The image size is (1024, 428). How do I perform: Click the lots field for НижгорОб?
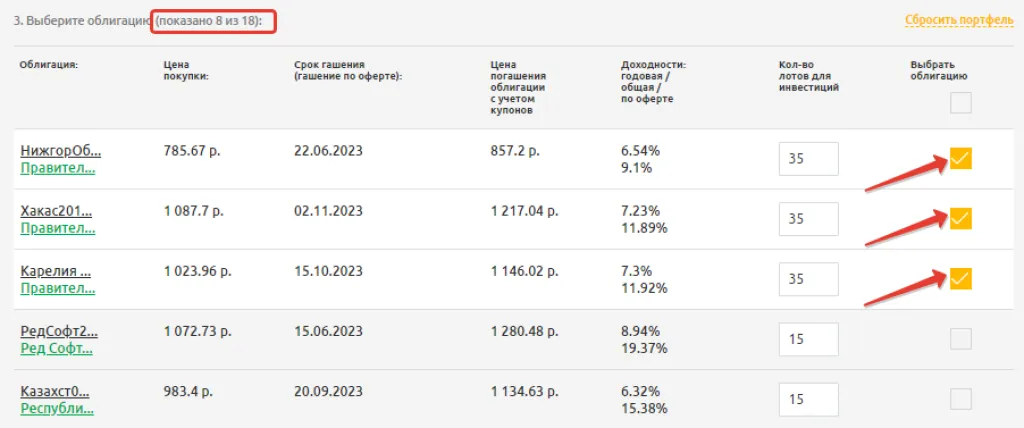tap(808, 159)
